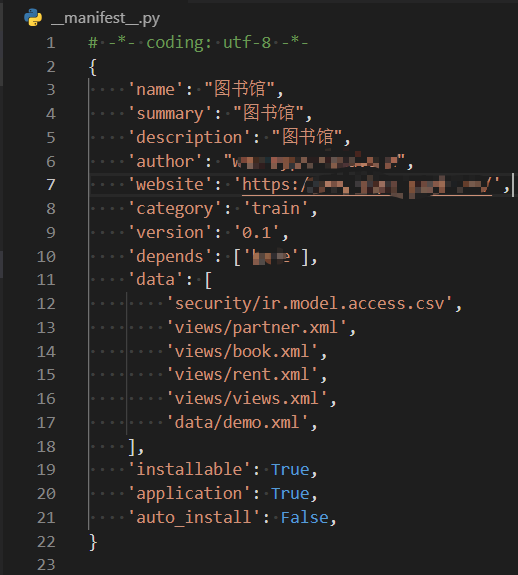Image resolution: width=518 pixels, height=575 pixels.
Task: Place cursor on the opening brace on line 2
Action: tap(93, 67)
